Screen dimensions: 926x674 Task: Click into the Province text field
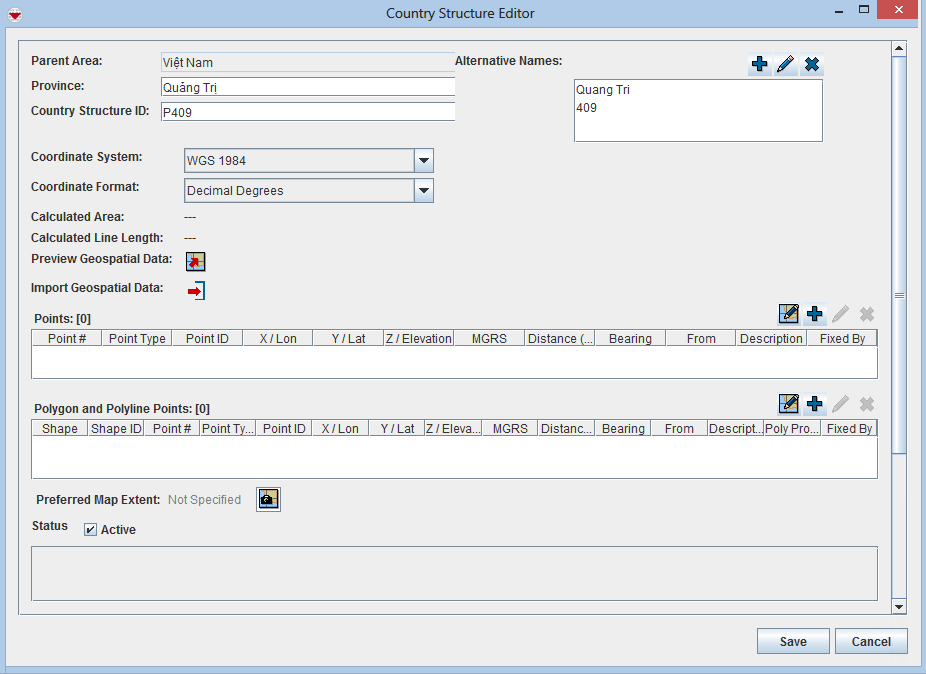tap(307, 87)
